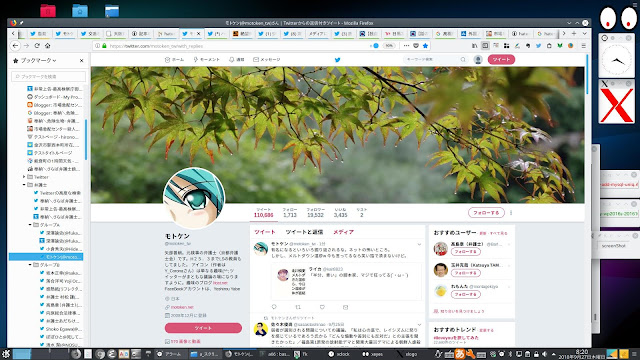Open Twitter ホーム nav item

coord(174,60)
